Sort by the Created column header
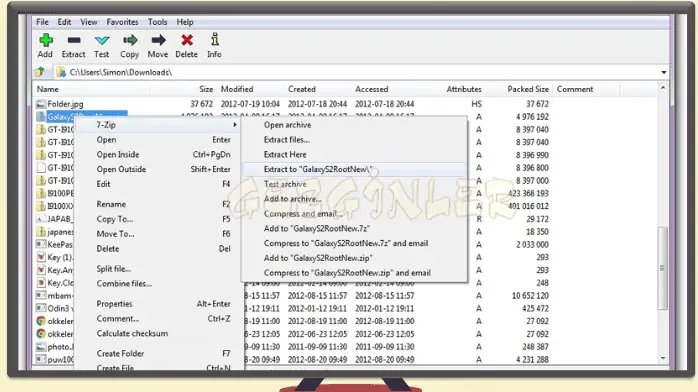 pyautogui.click(x=301, y=89)
